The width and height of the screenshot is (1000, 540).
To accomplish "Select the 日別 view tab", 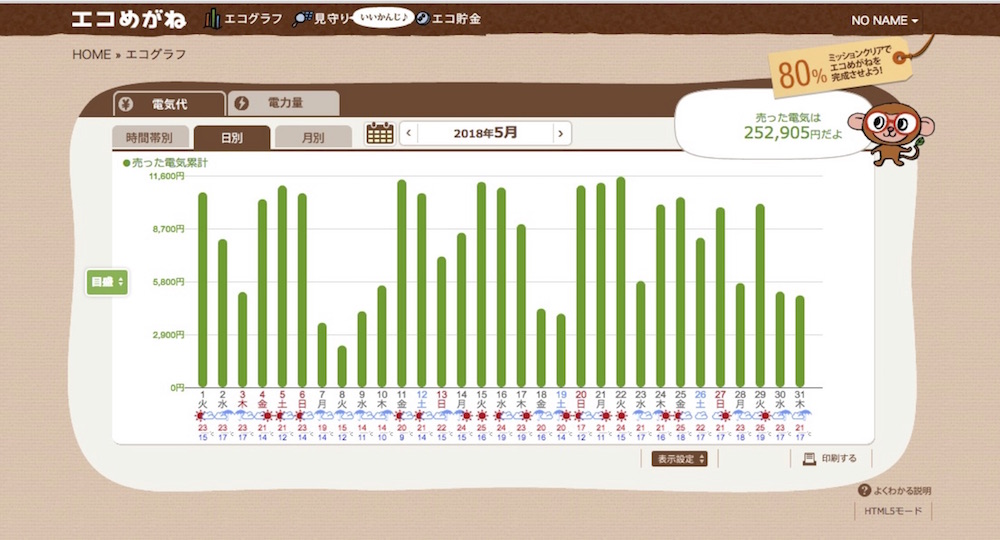I will [x=232, y=137].
